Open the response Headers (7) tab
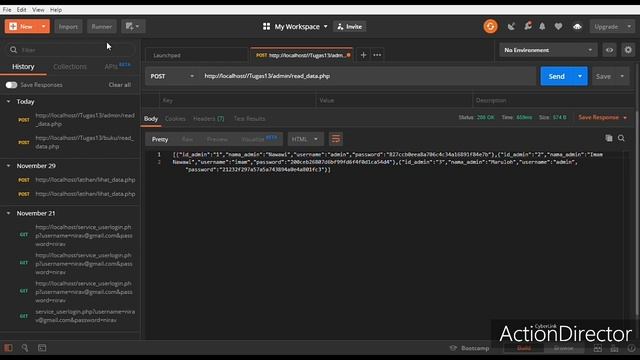Screen dimensions: 640x360 pyautogui.click(x=209, y=118)
